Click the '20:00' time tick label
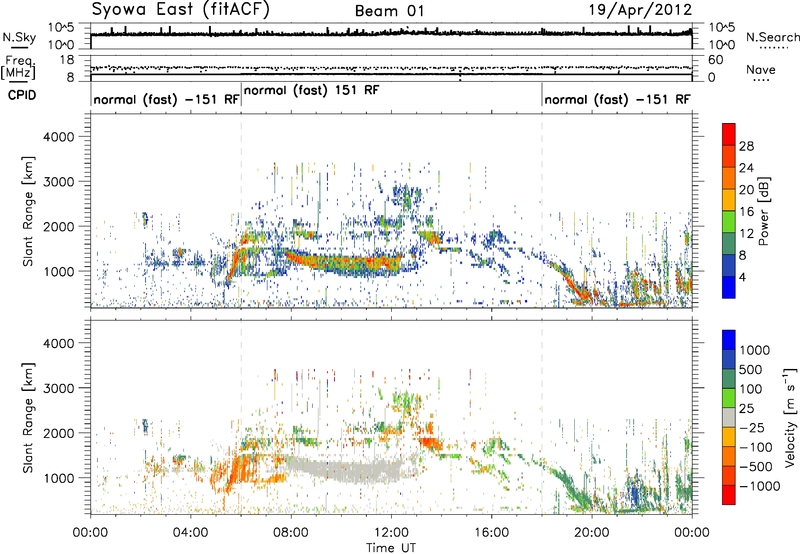 click(591, 533)
